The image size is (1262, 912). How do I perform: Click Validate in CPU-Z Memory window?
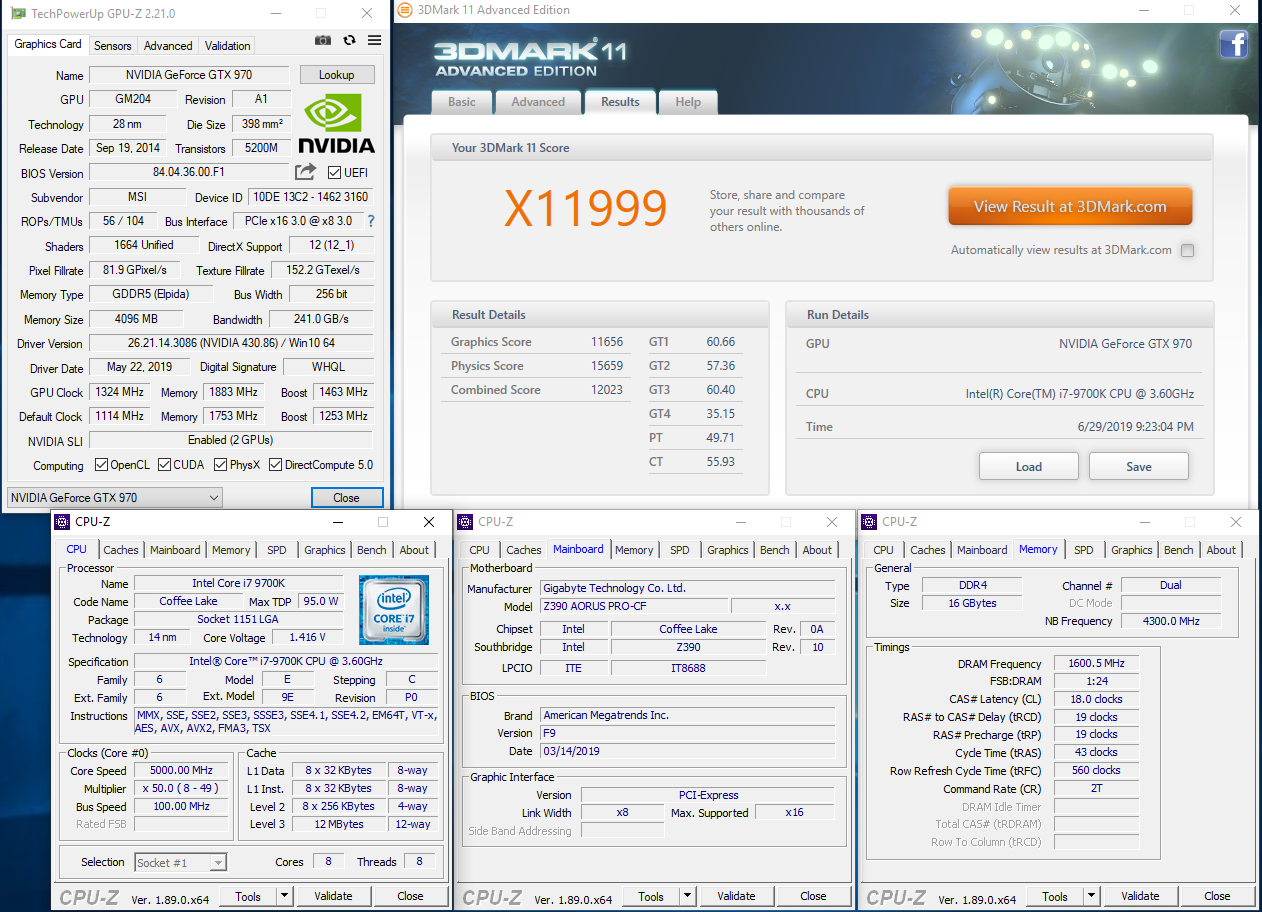click(x=1140, y=896)
